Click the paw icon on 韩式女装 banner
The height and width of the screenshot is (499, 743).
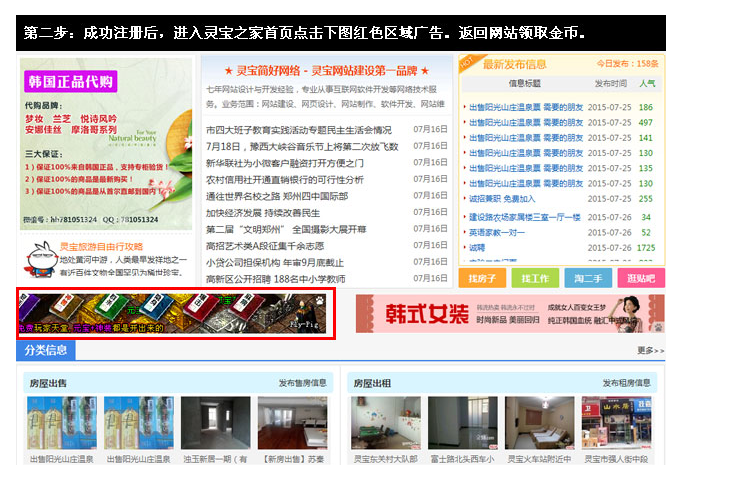[x=658, y=327]
